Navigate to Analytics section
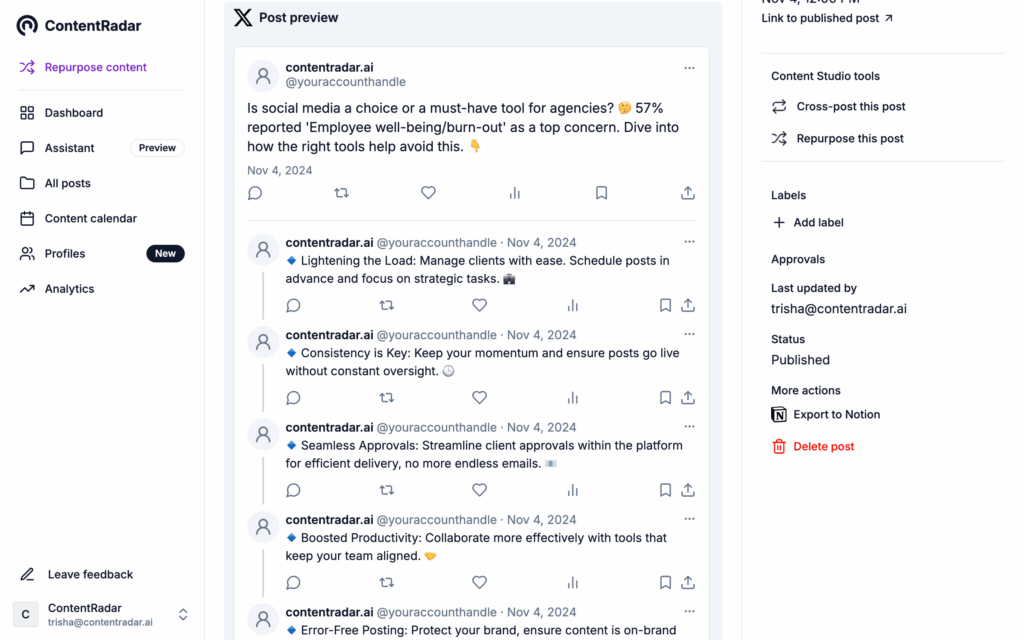This screenshot has height=640, width=1024. [69, 289]
